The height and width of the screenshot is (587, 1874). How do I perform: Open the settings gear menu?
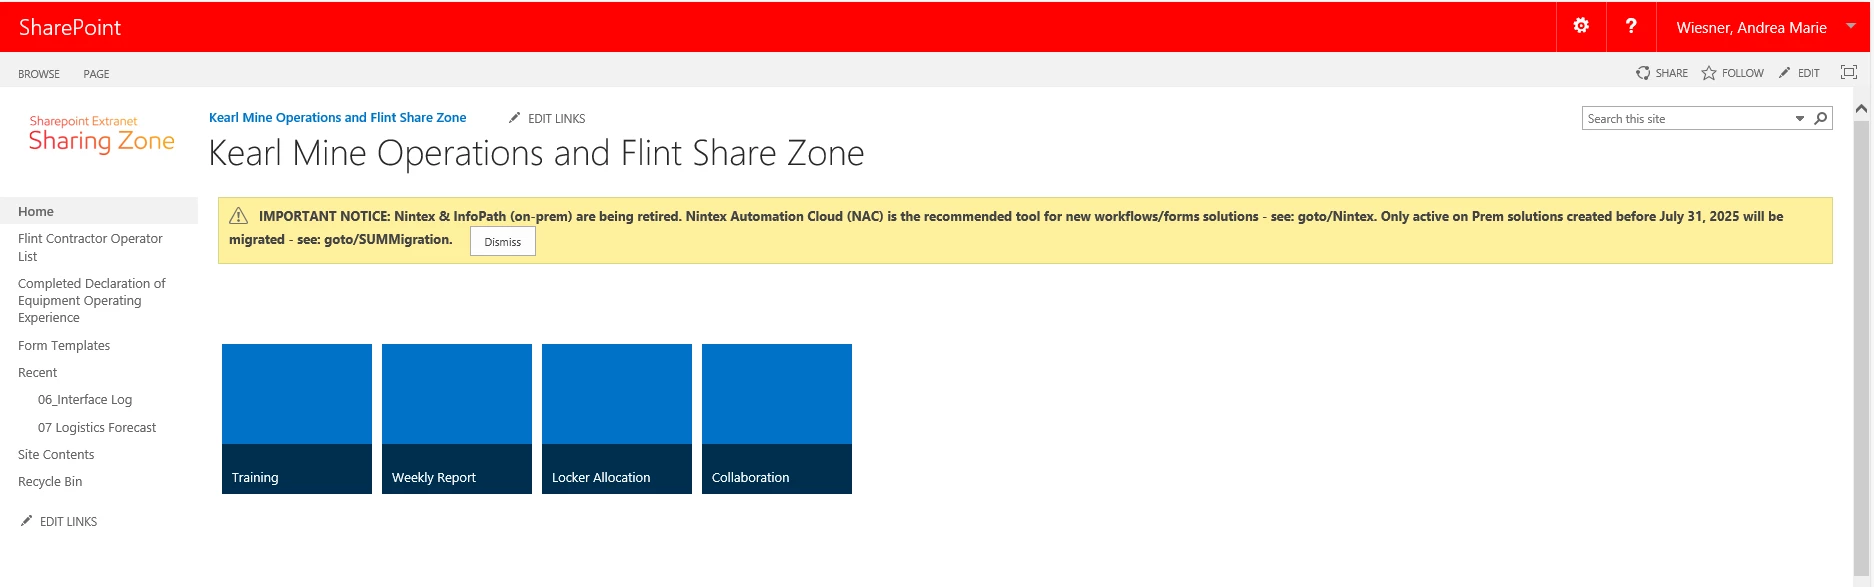point(1581,27)
